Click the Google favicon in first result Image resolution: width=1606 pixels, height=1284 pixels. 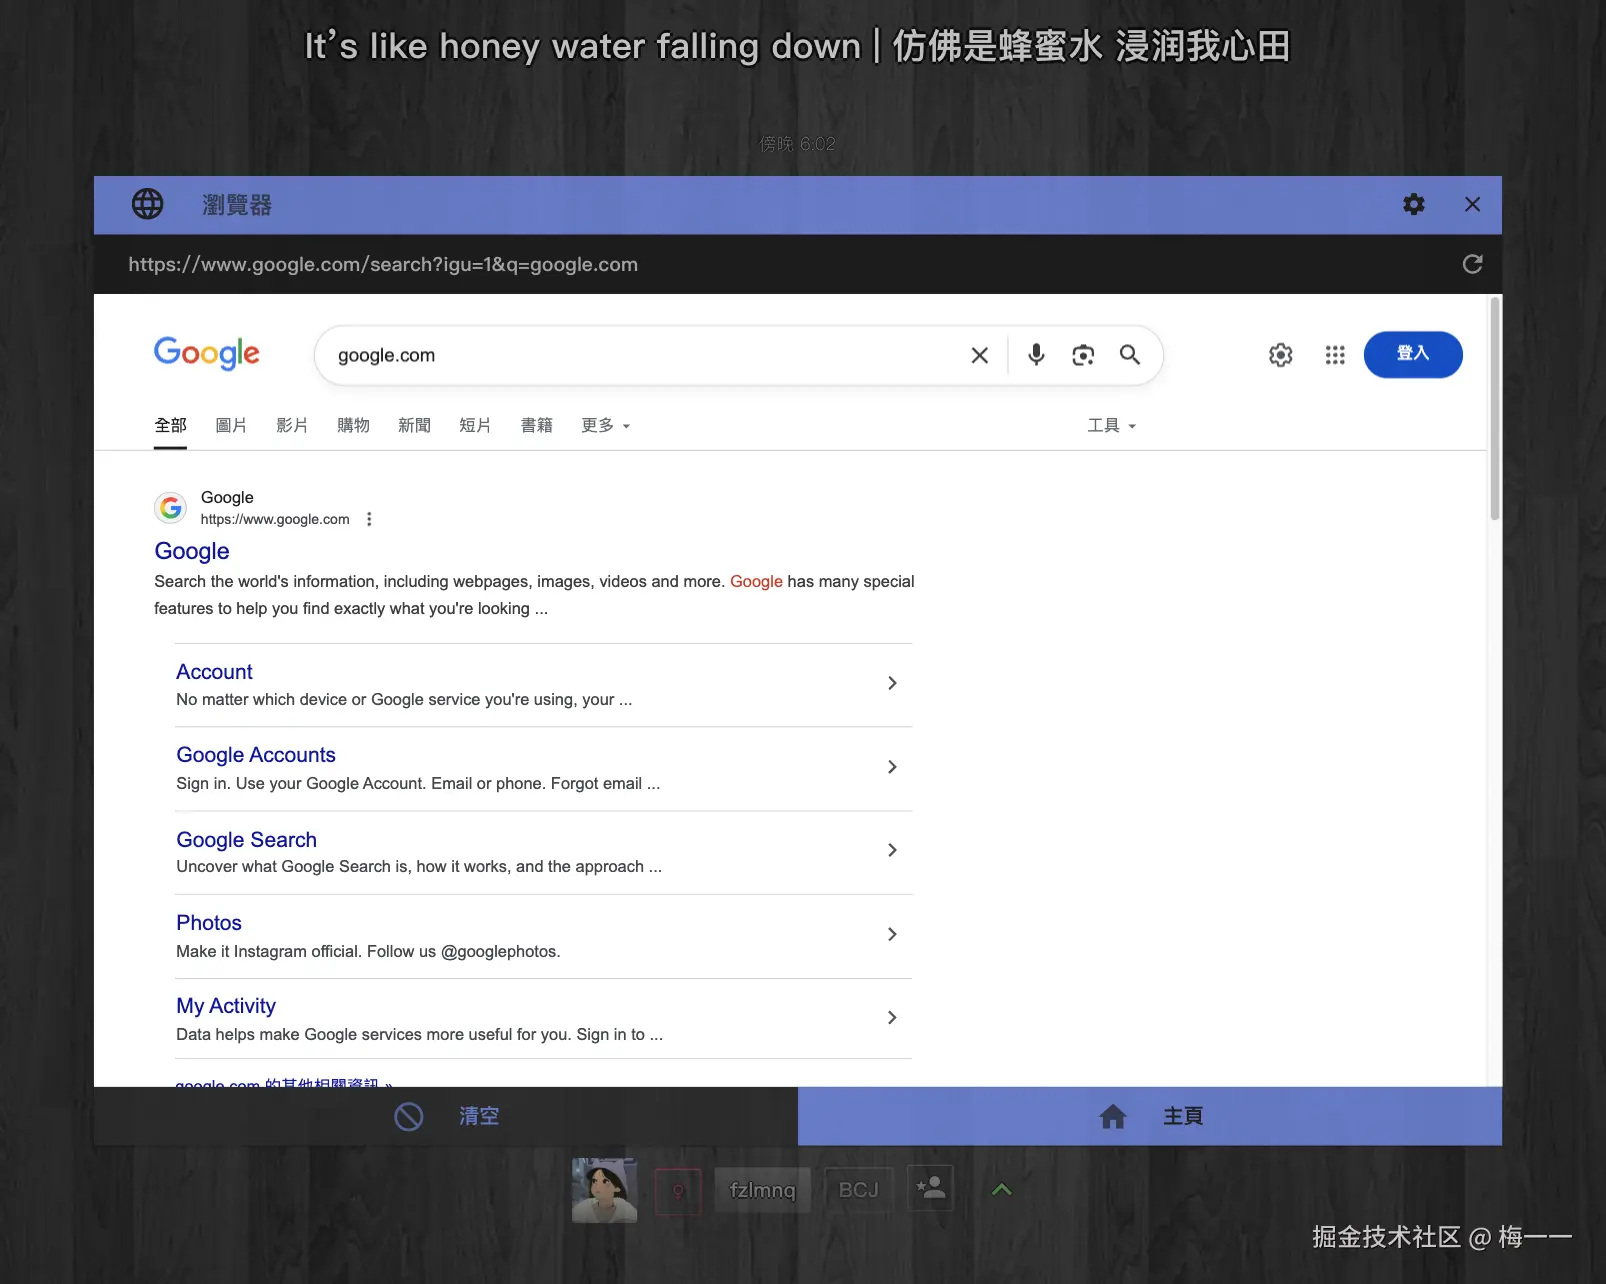coord(171,508)
